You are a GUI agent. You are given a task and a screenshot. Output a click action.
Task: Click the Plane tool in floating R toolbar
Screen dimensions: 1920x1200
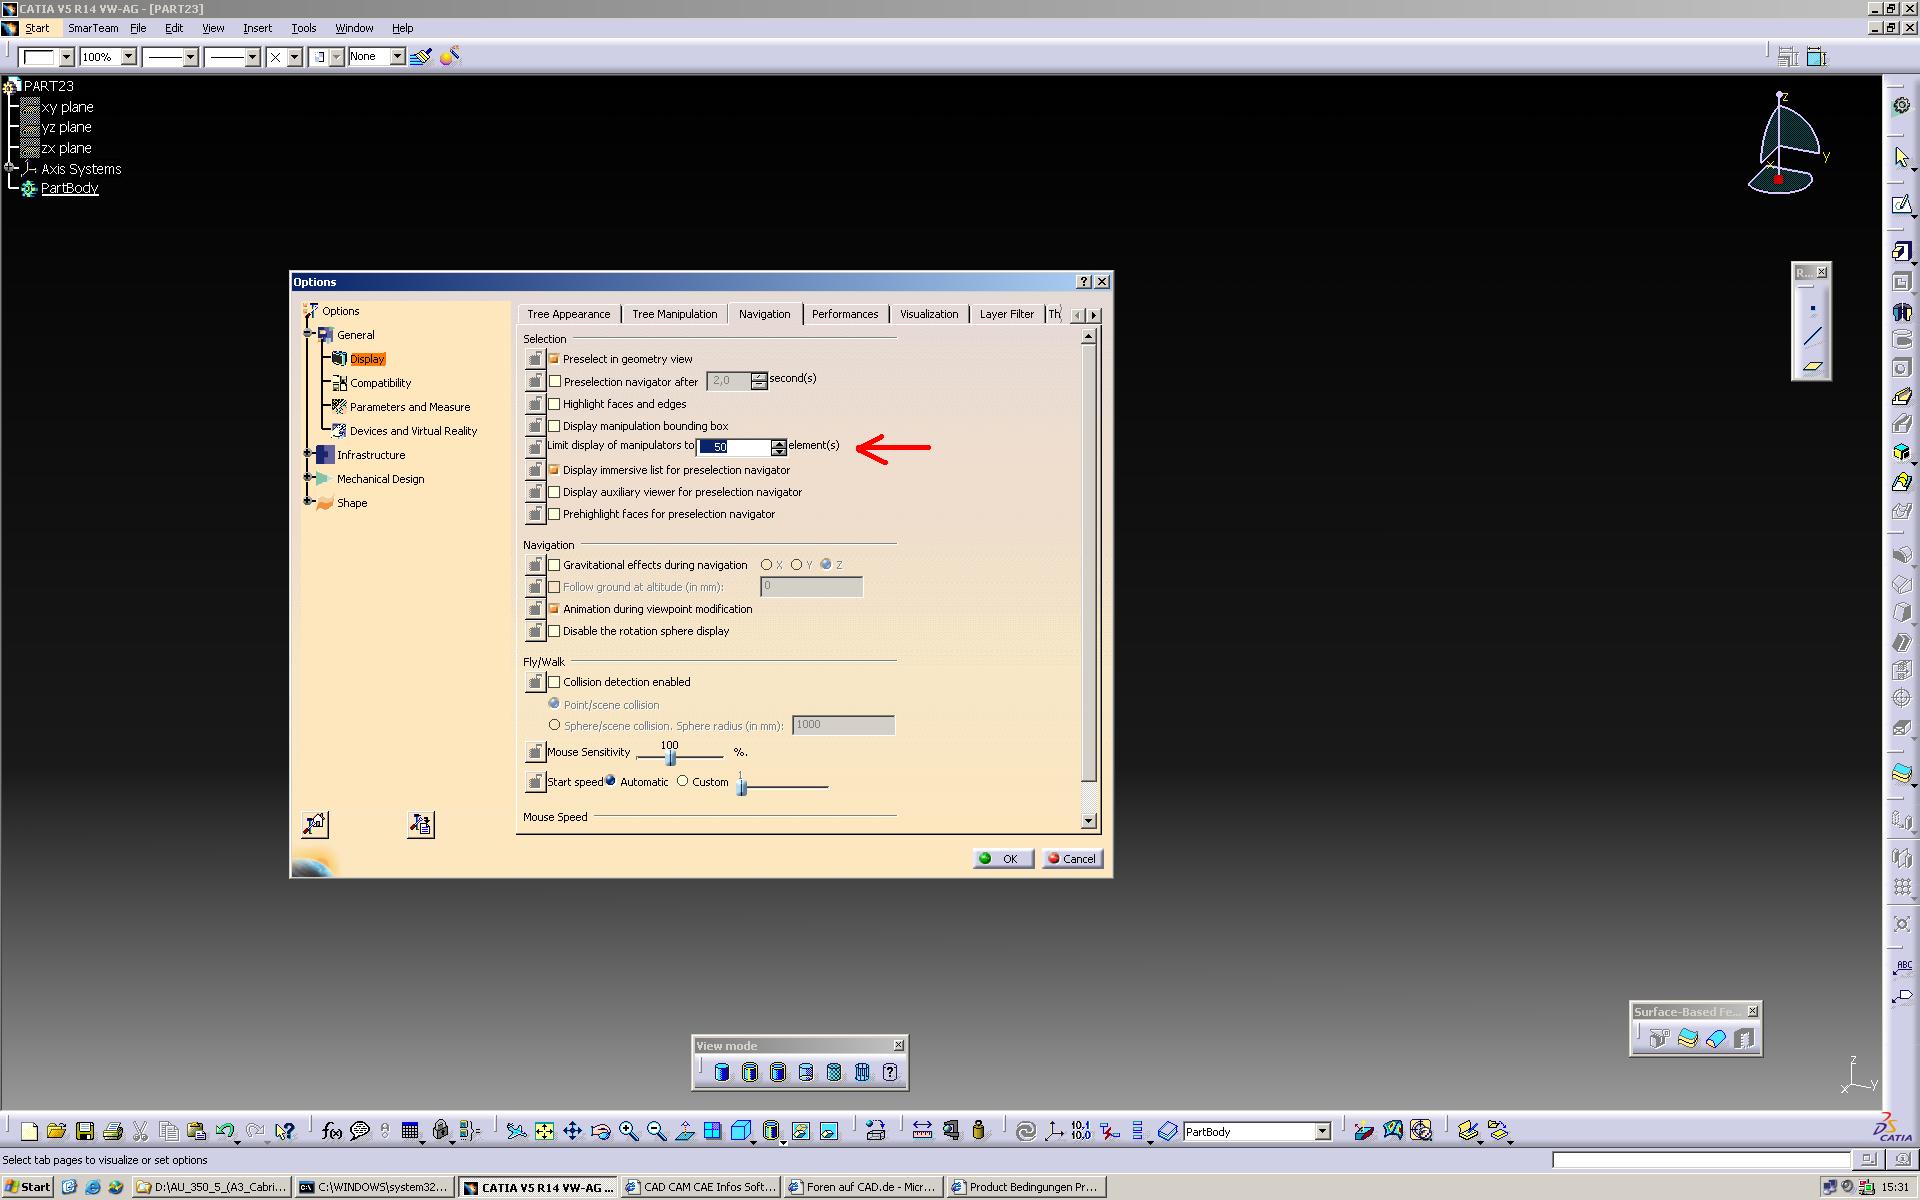(x=1812, y=366)
